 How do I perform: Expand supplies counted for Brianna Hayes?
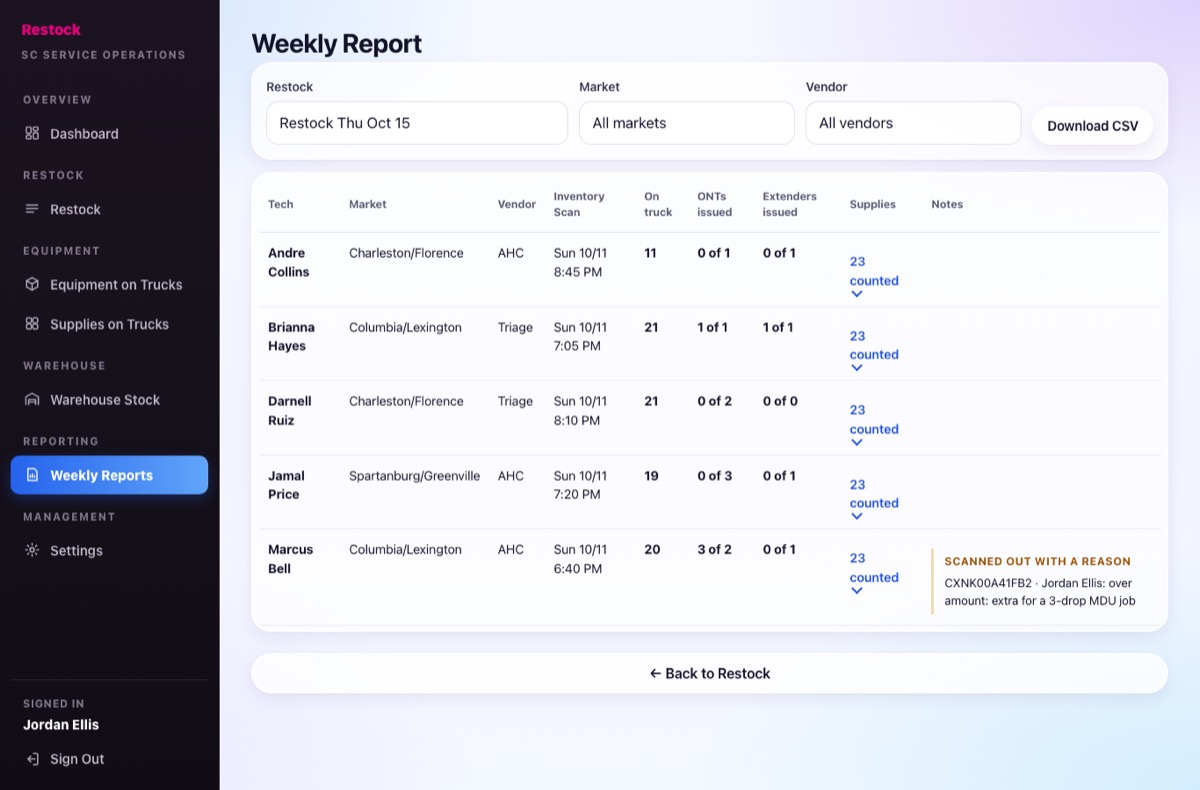pos(874,350)
